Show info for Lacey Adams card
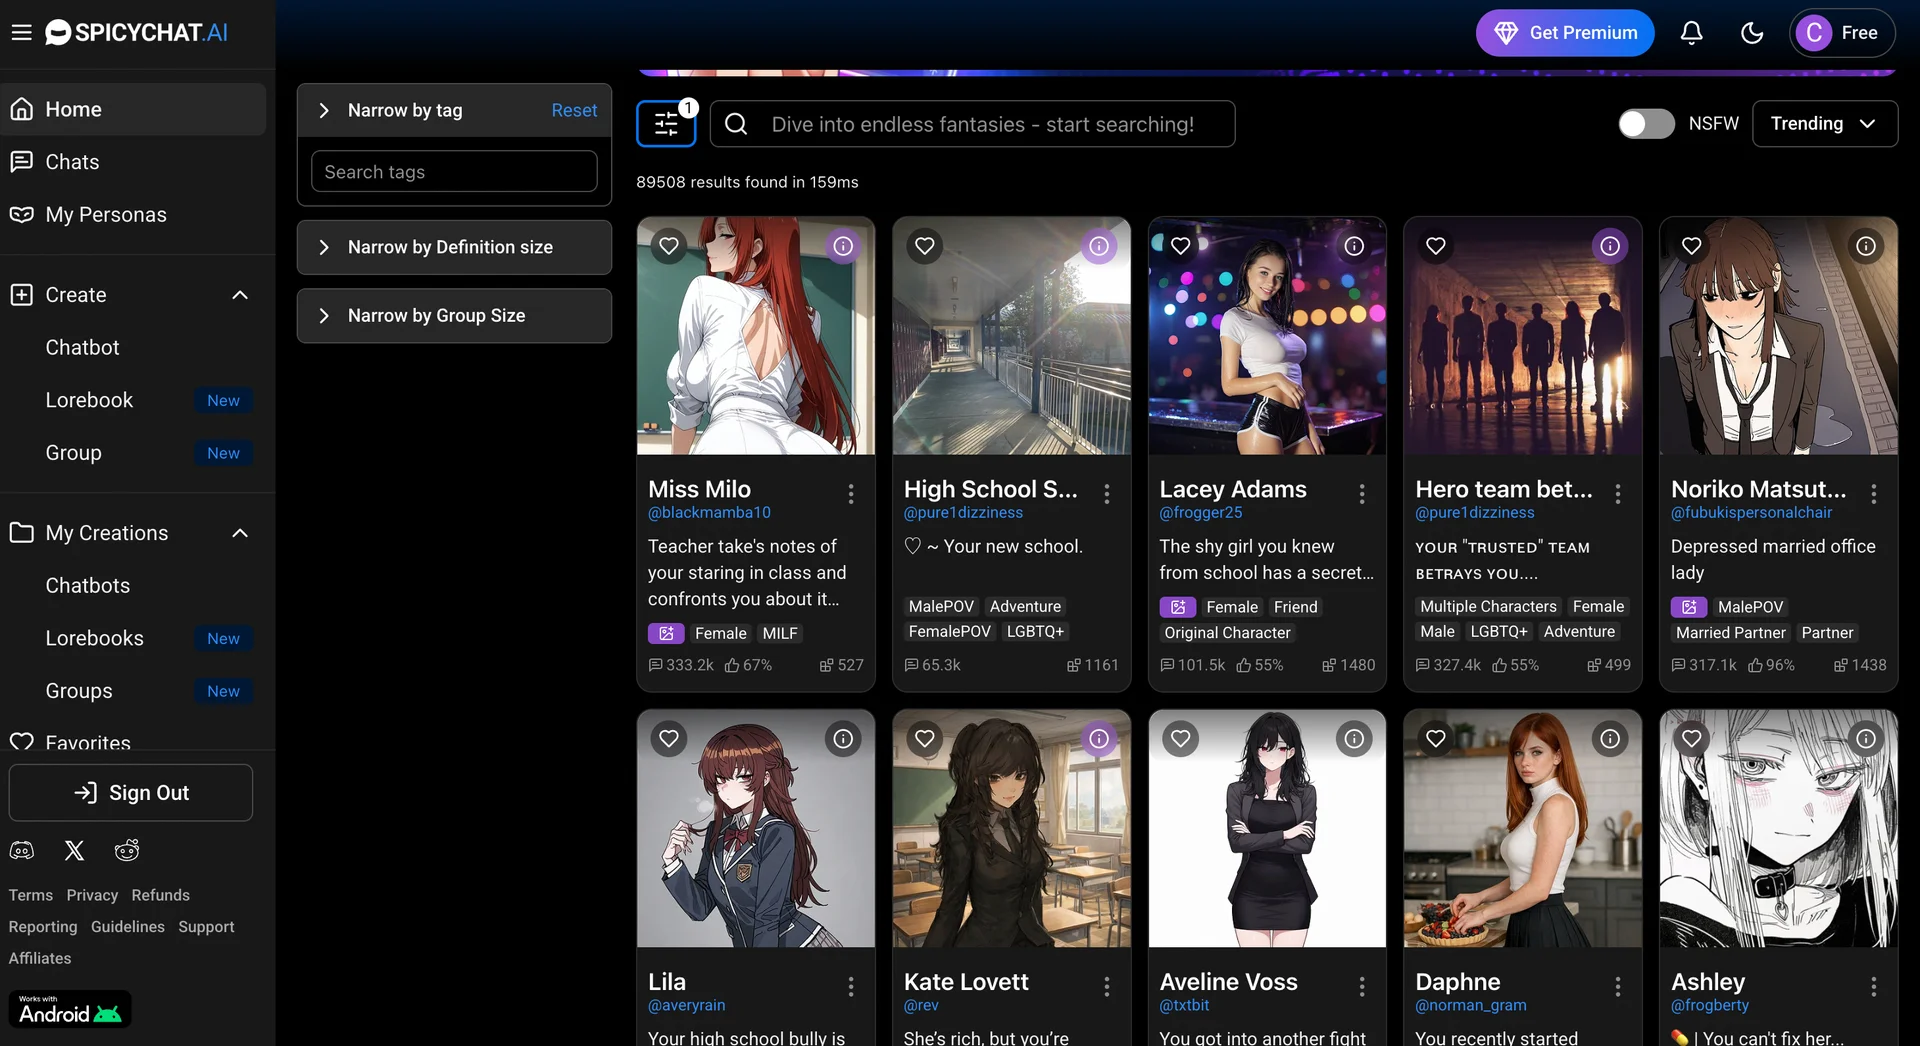The height and width of the screenshot is (1046, 1920). [x=1354, y=246]
